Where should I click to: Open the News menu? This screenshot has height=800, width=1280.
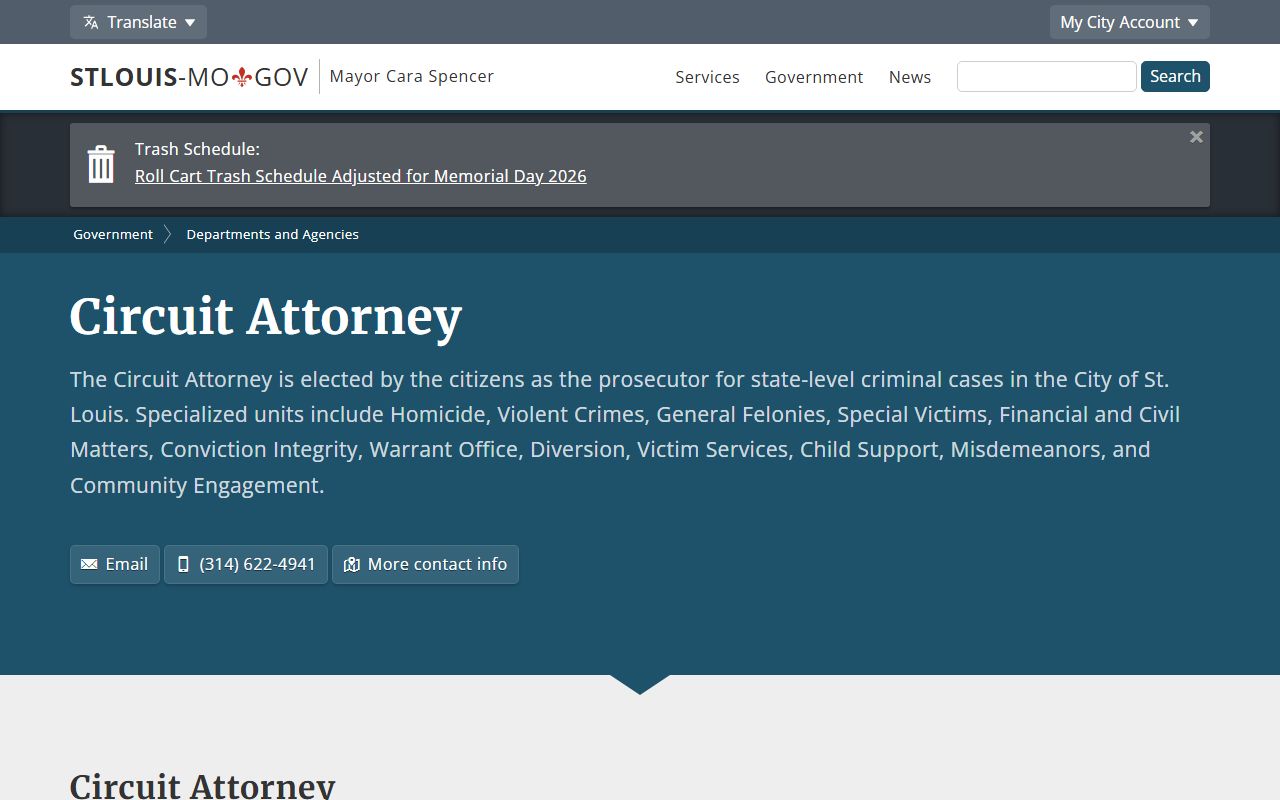click(910, 77)
